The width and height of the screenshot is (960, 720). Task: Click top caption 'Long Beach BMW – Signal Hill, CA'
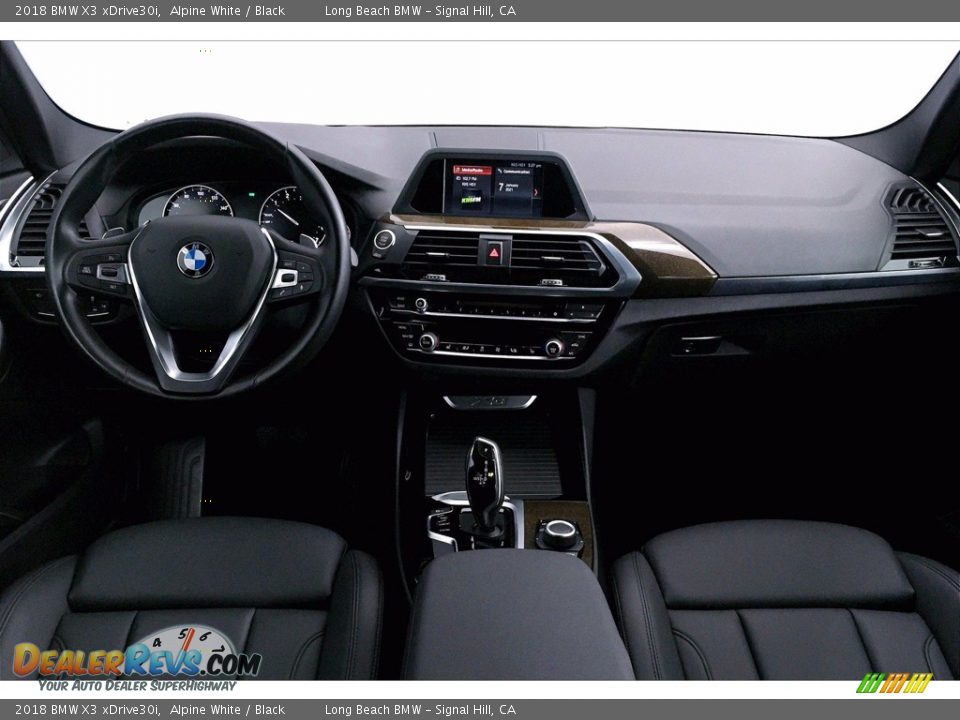[x=420, y=10]
